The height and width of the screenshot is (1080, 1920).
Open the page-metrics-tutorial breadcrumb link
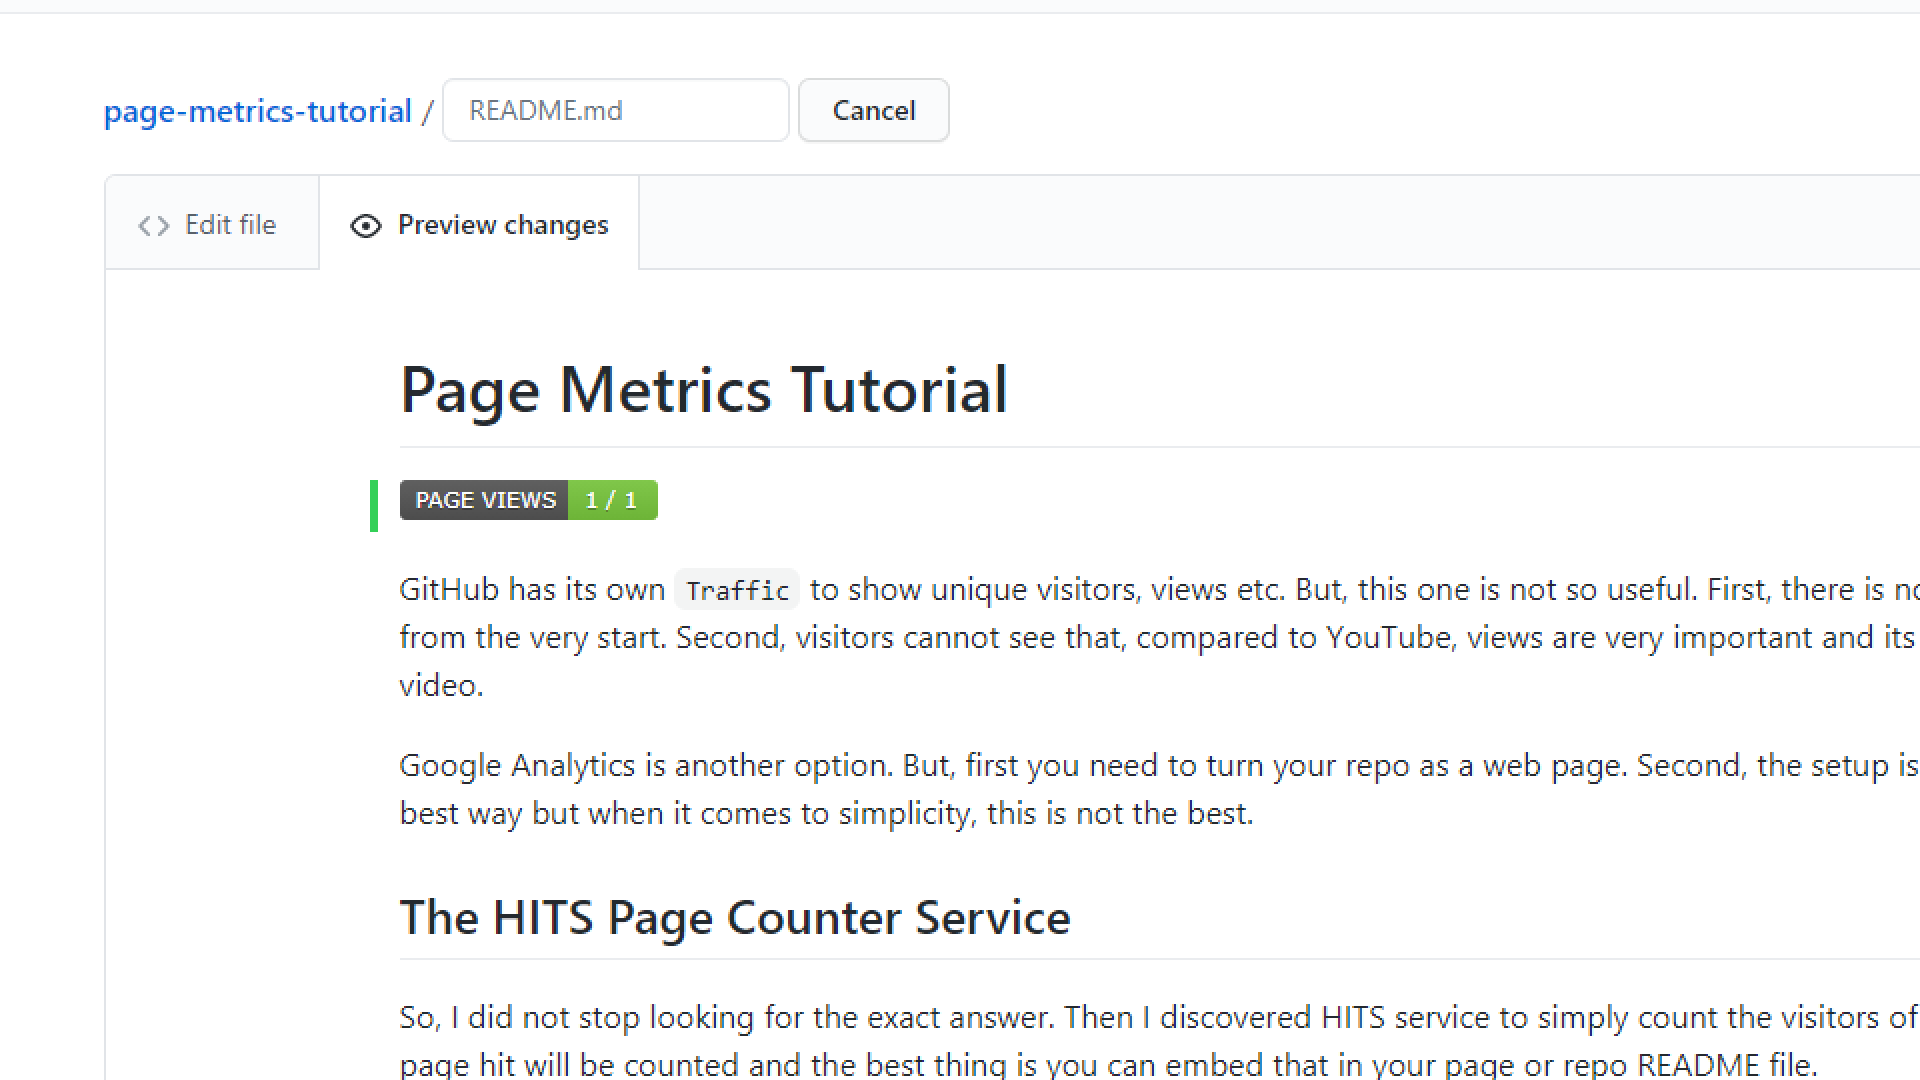(x=257, y=111)
